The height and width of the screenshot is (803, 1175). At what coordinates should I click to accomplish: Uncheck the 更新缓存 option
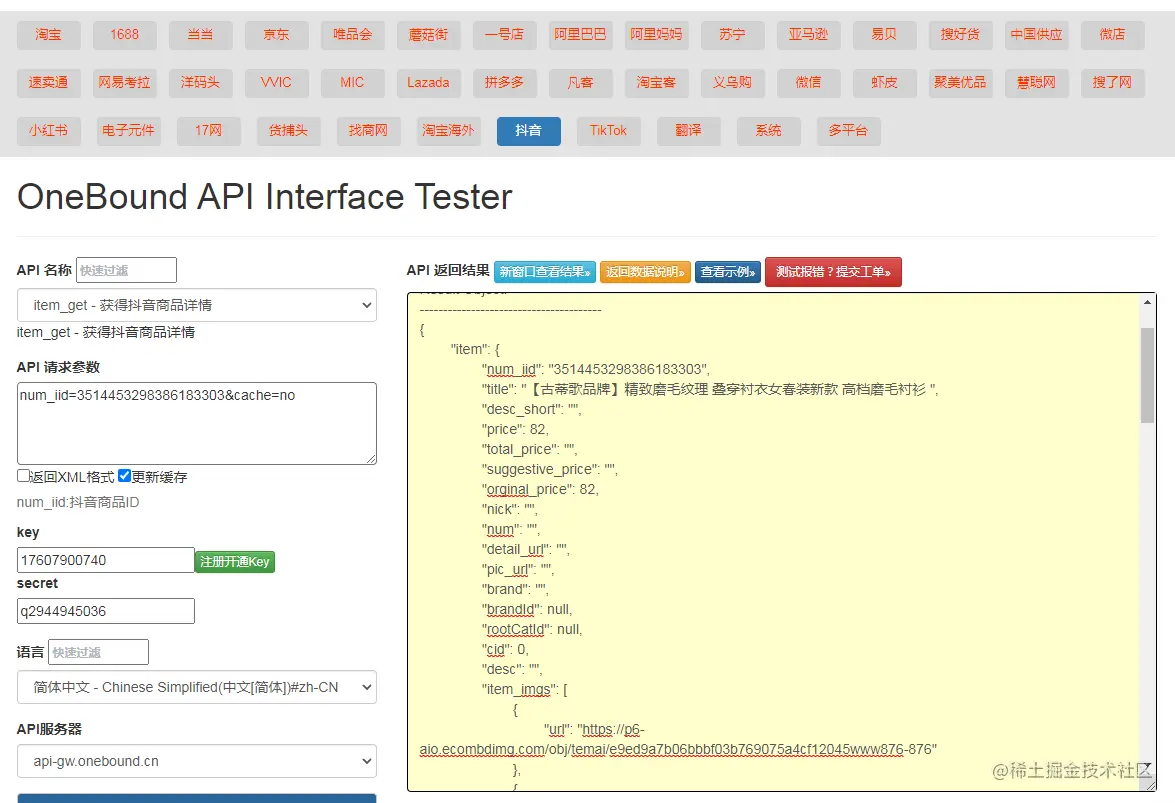pos(124,476)
